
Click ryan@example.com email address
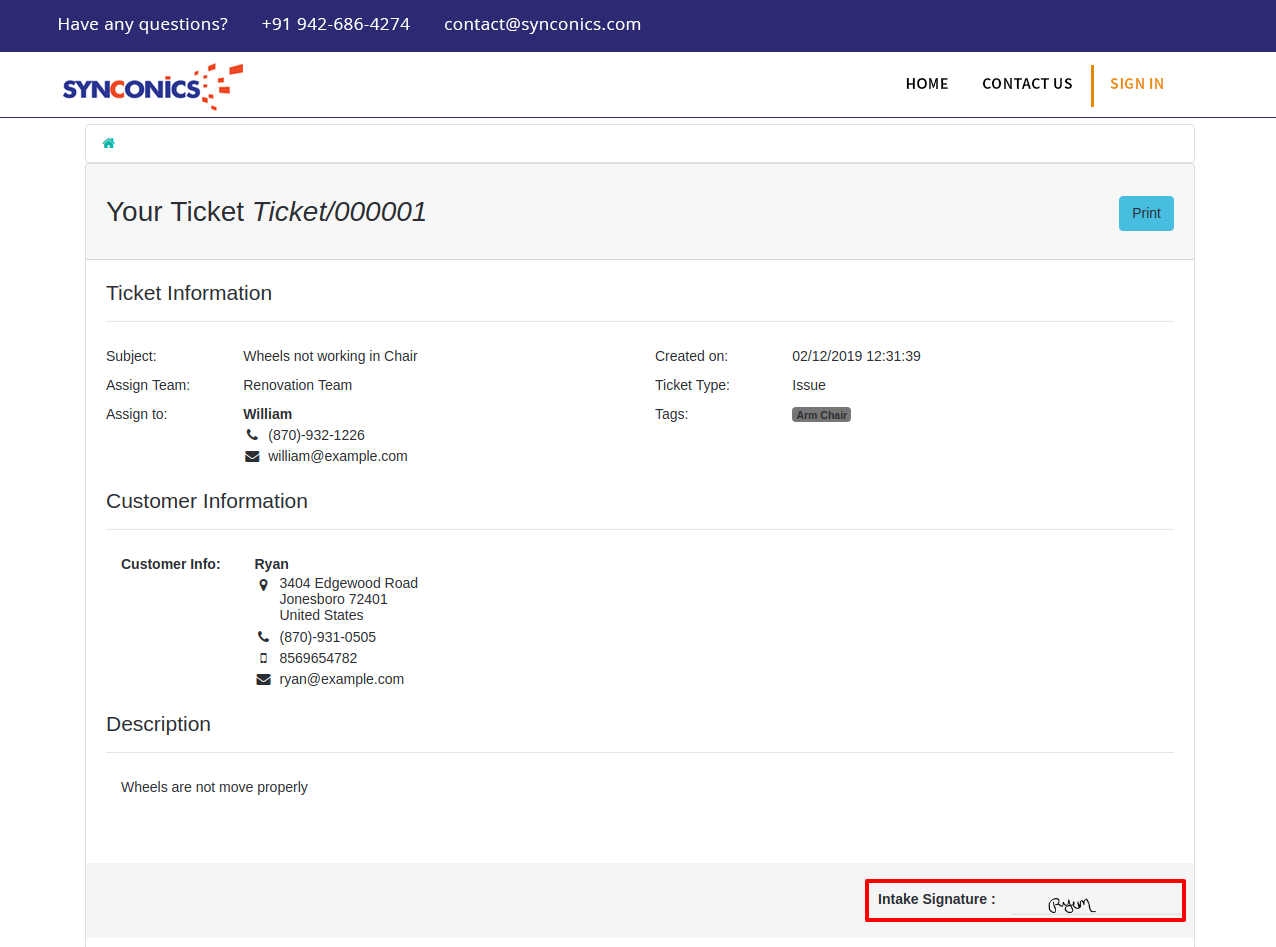pos(341,679)
